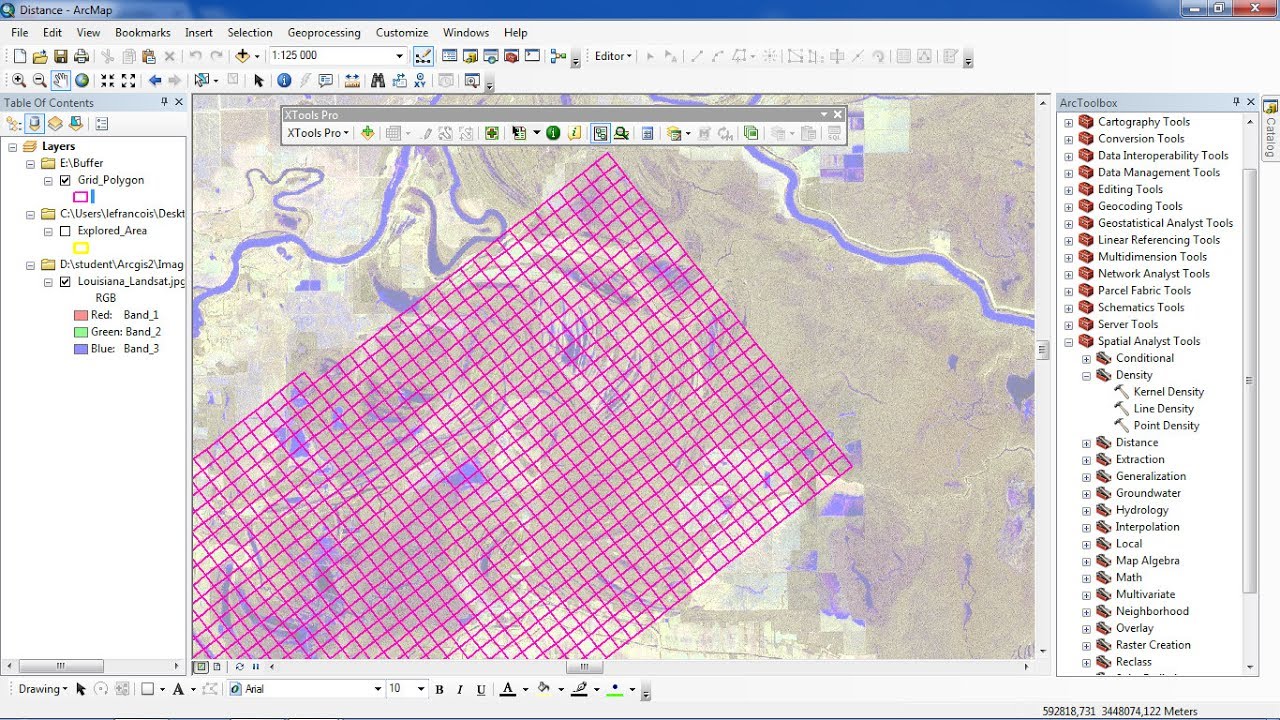This screenshot has width=1280, height=720.
Task: Enable the Explored_Area layer checkbox
Action: coord(65,231)
